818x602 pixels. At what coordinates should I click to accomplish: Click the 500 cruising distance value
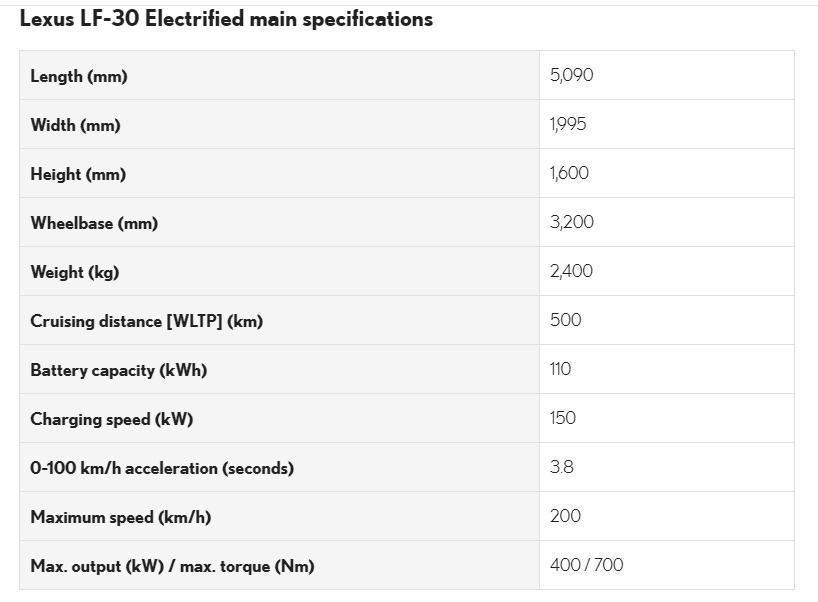click(565, 320)
